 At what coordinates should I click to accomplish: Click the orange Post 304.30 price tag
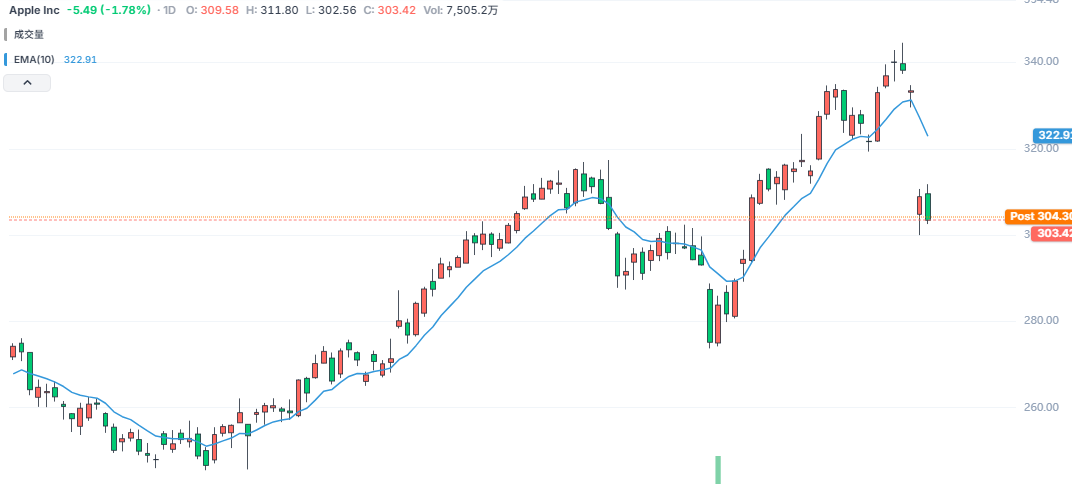(1038, 216)
